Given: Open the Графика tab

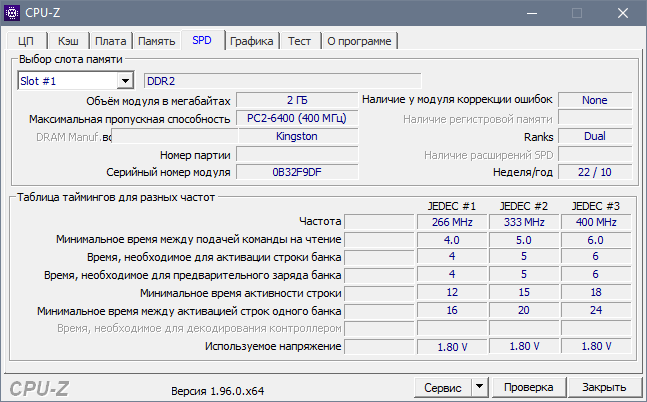Looking at the screenshot, I should [x=252, y=41].
